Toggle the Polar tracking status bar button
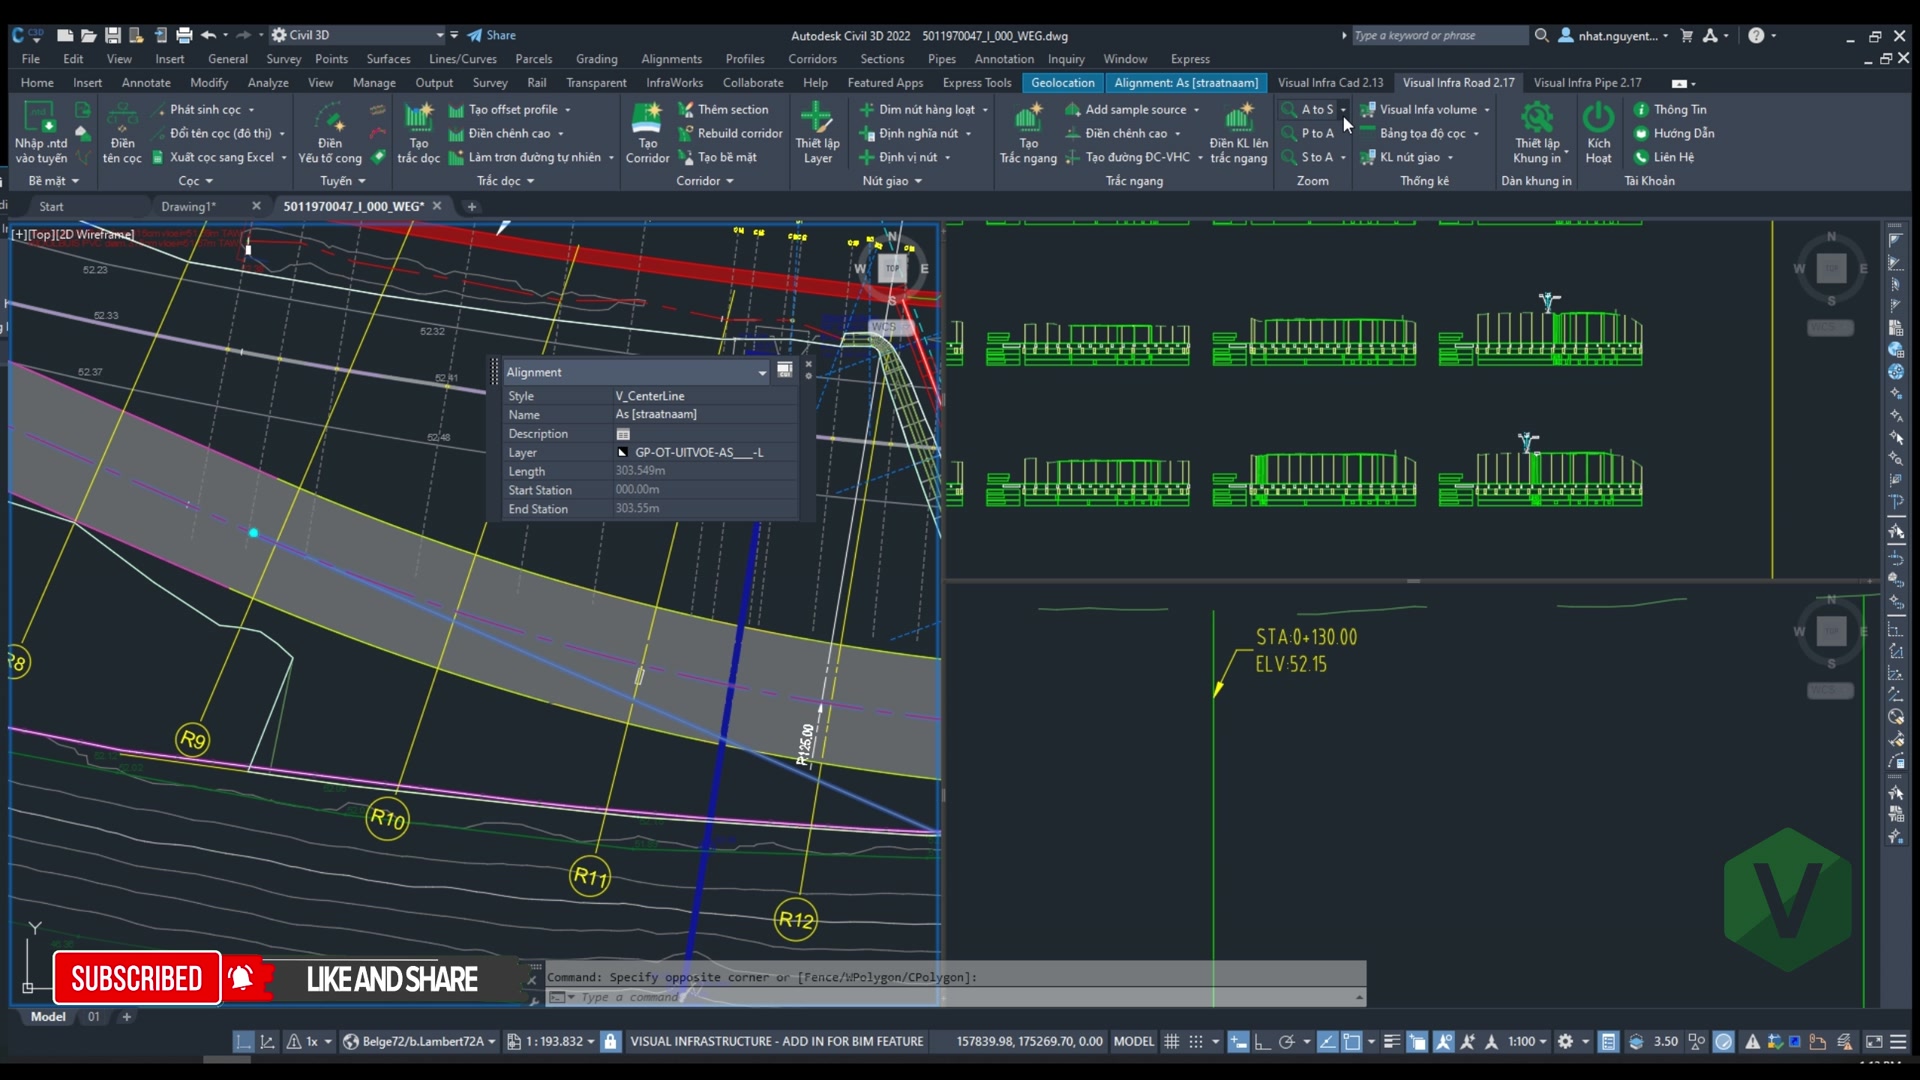This screenshot has height=1080, width=1920. (x=1287, y=1041)
